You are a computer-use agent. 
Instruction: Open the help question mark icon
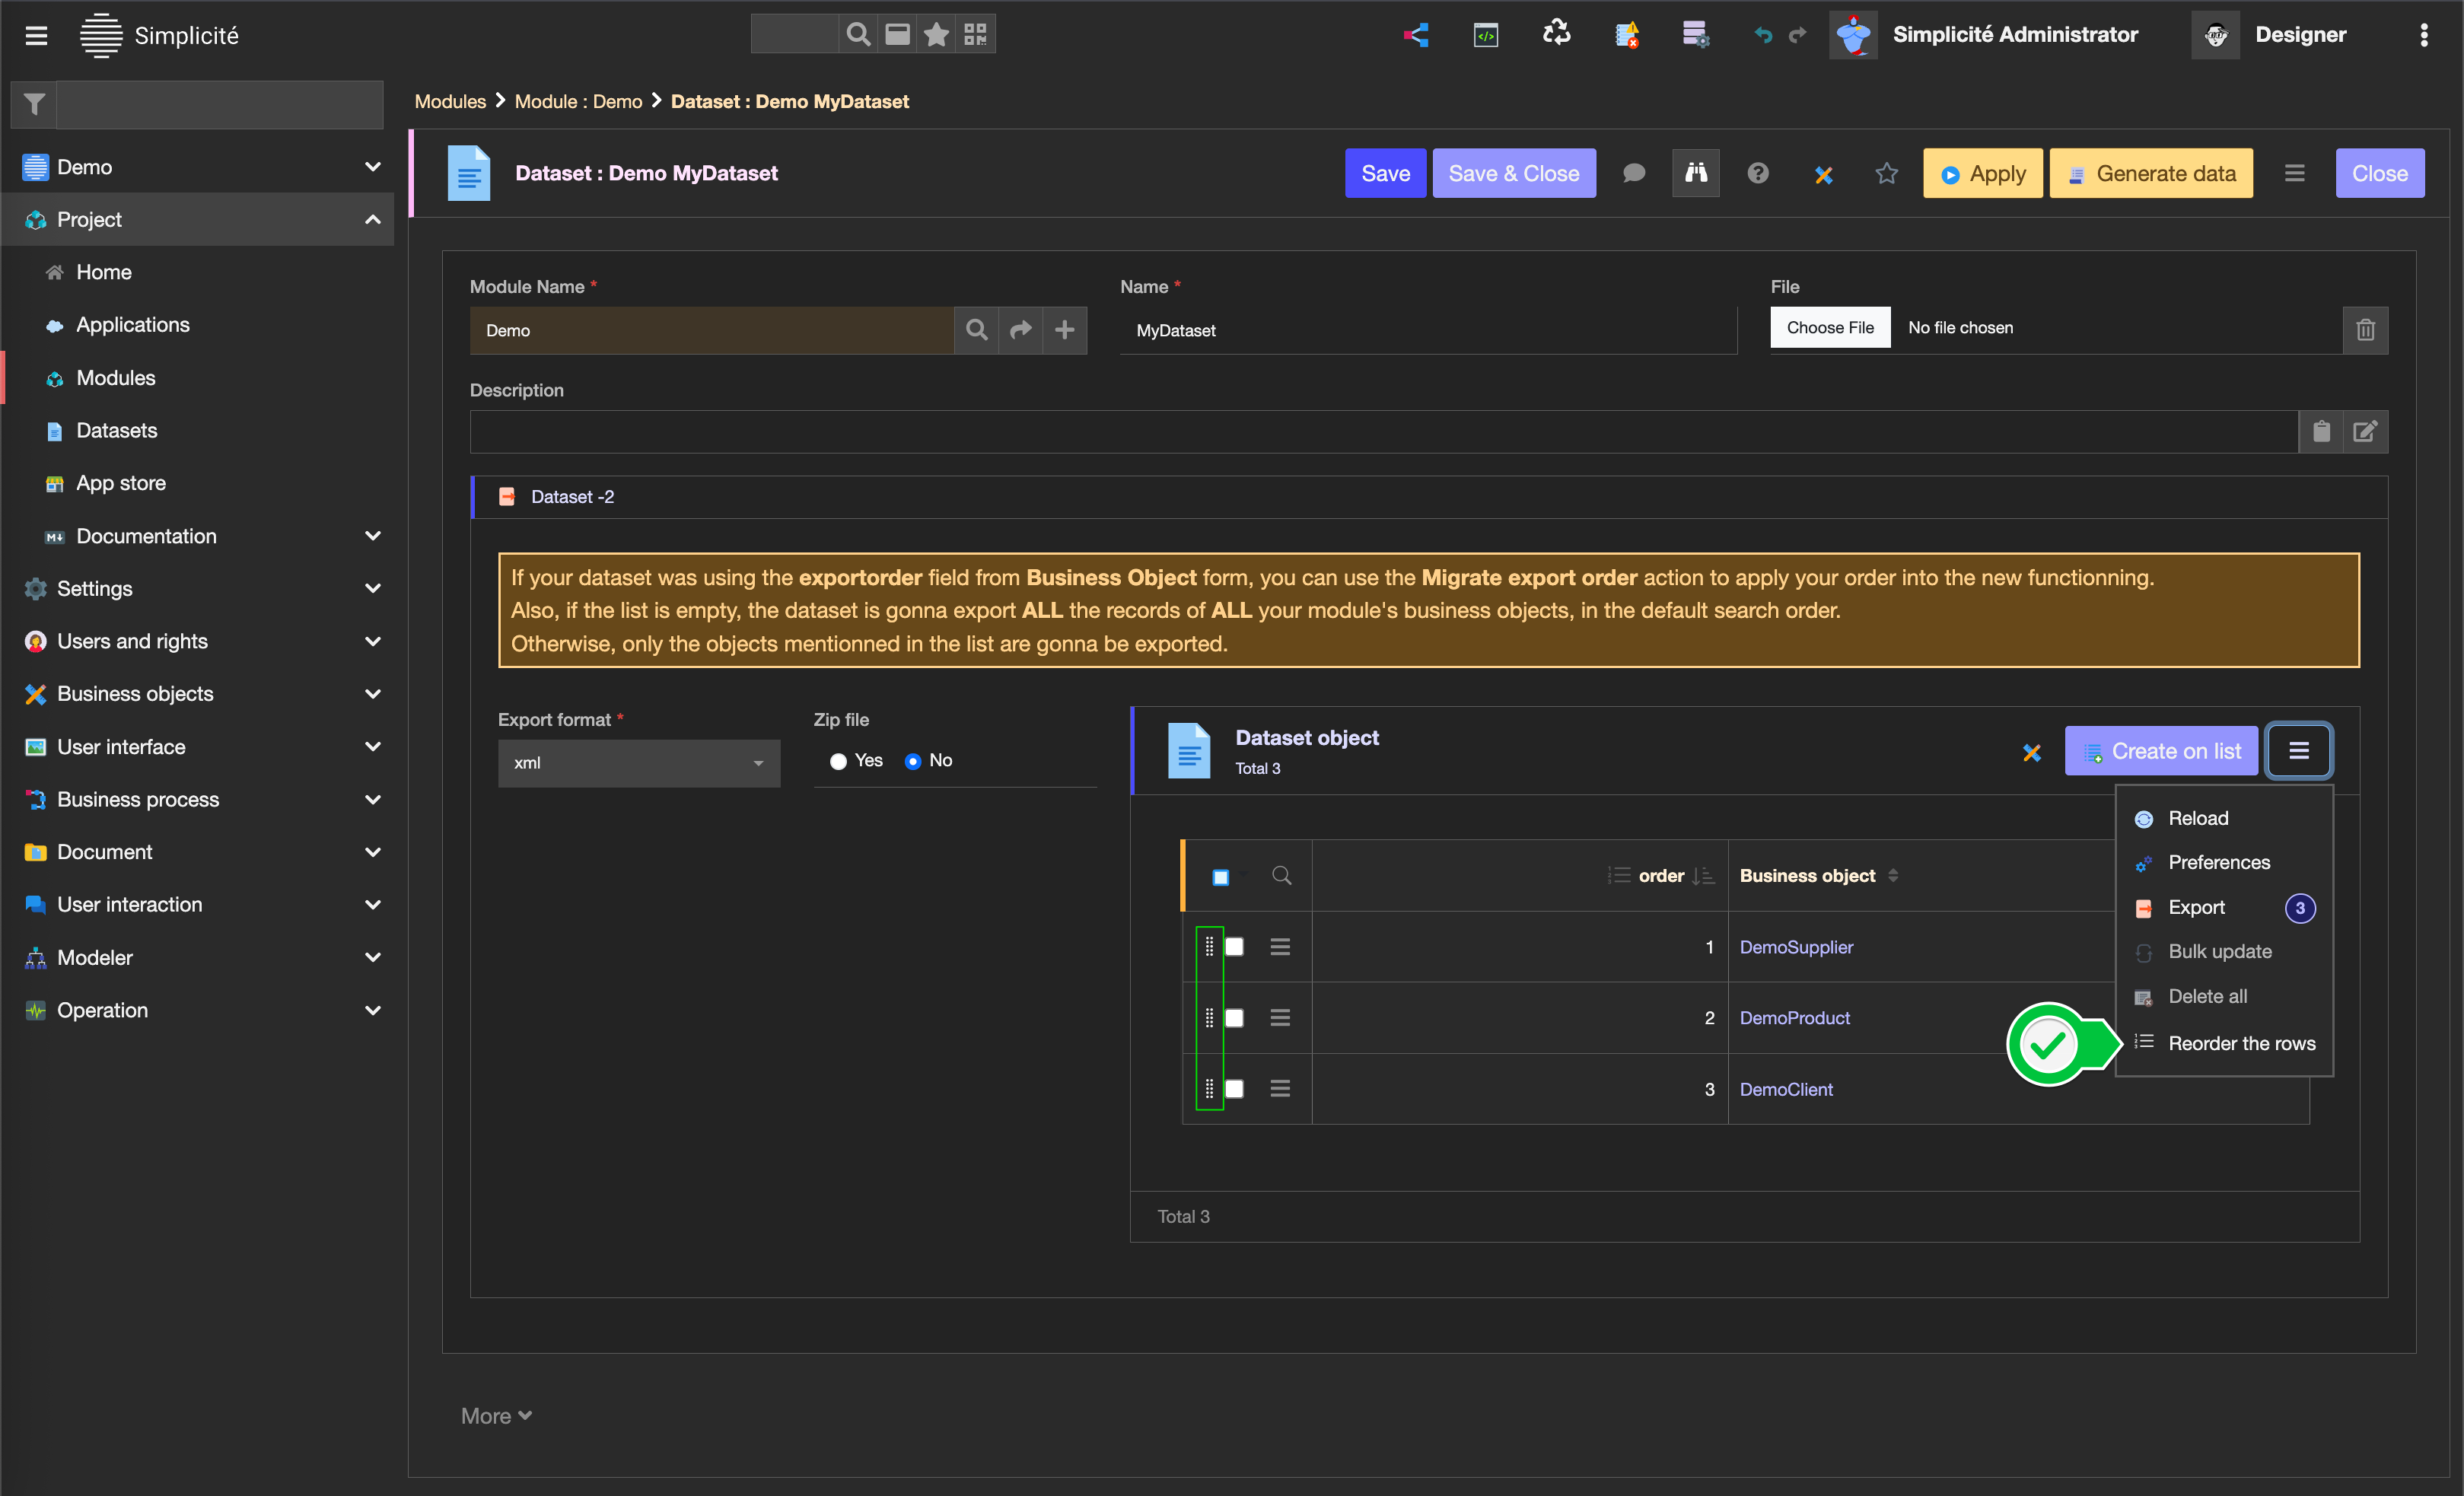(x=1757, y=173)
